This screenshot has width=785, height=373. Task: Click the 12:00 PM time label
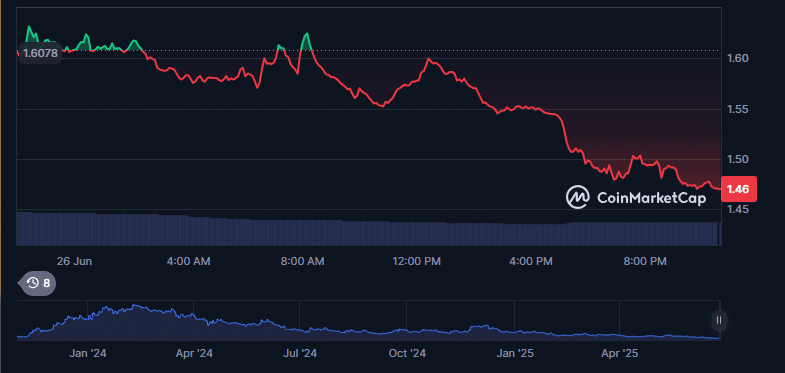coord(417,261)
